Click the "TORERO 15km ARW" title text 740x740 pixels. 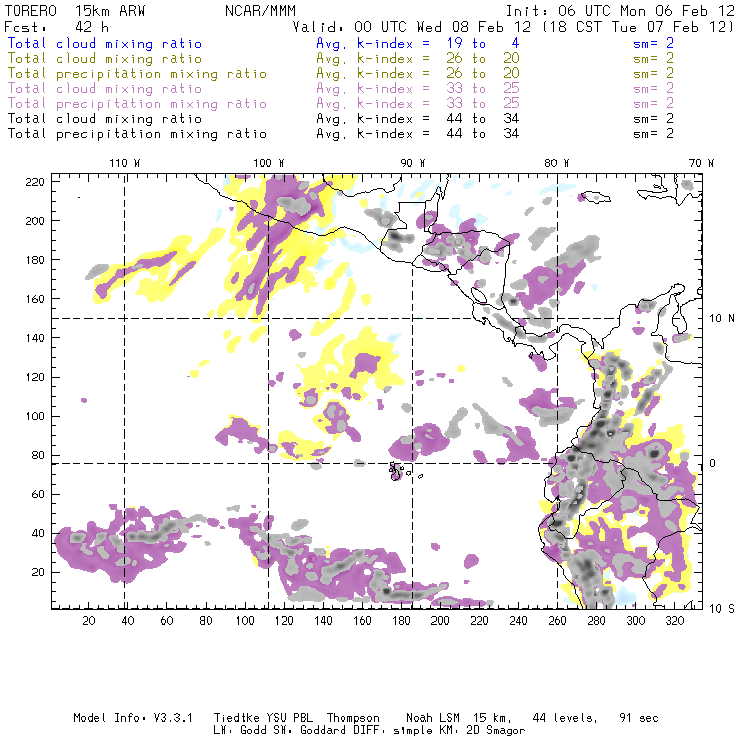click(75, 11)
